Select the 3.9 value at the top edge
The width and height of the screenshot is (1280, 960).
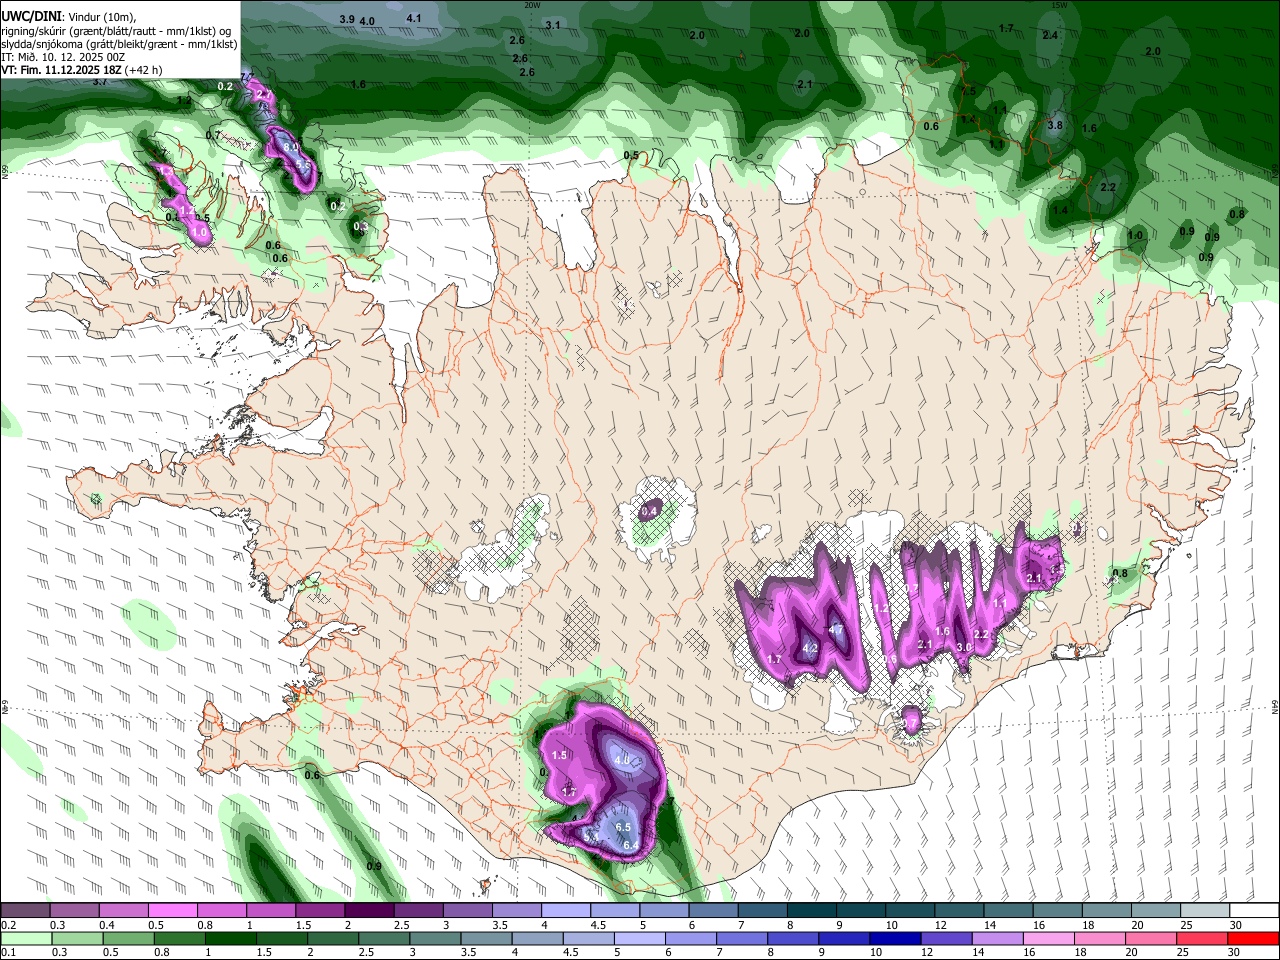point(347,19)
